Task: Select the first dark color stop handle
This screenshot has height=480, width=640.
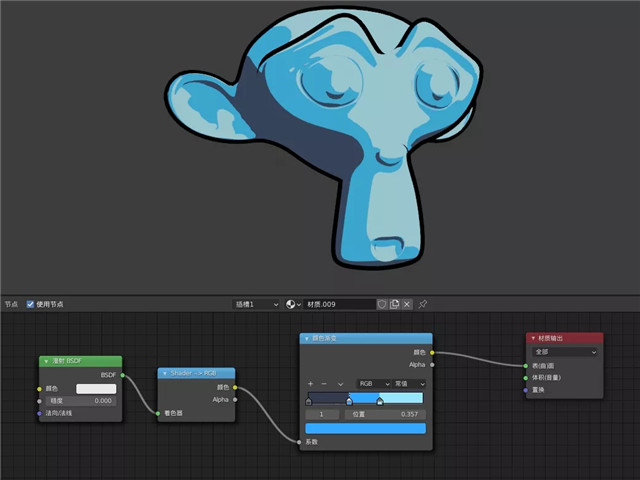Action: 309,402
